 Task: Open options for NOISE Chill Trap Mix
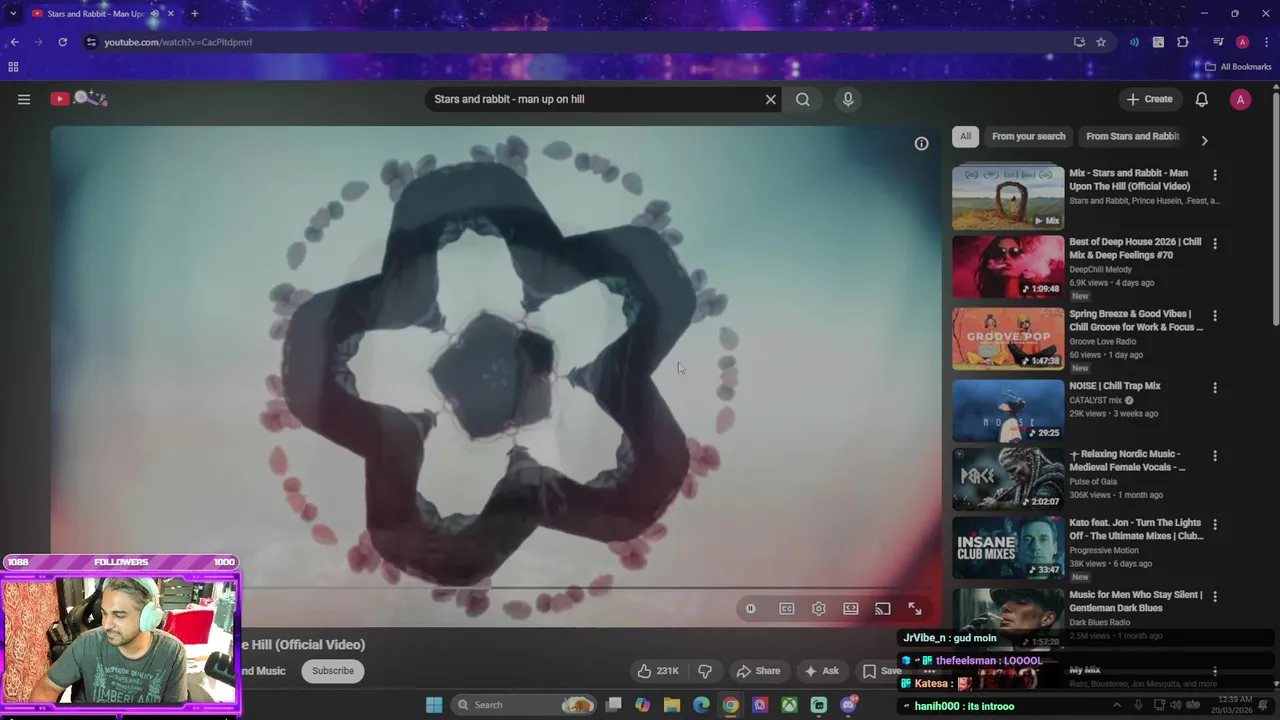(1215, 387)
